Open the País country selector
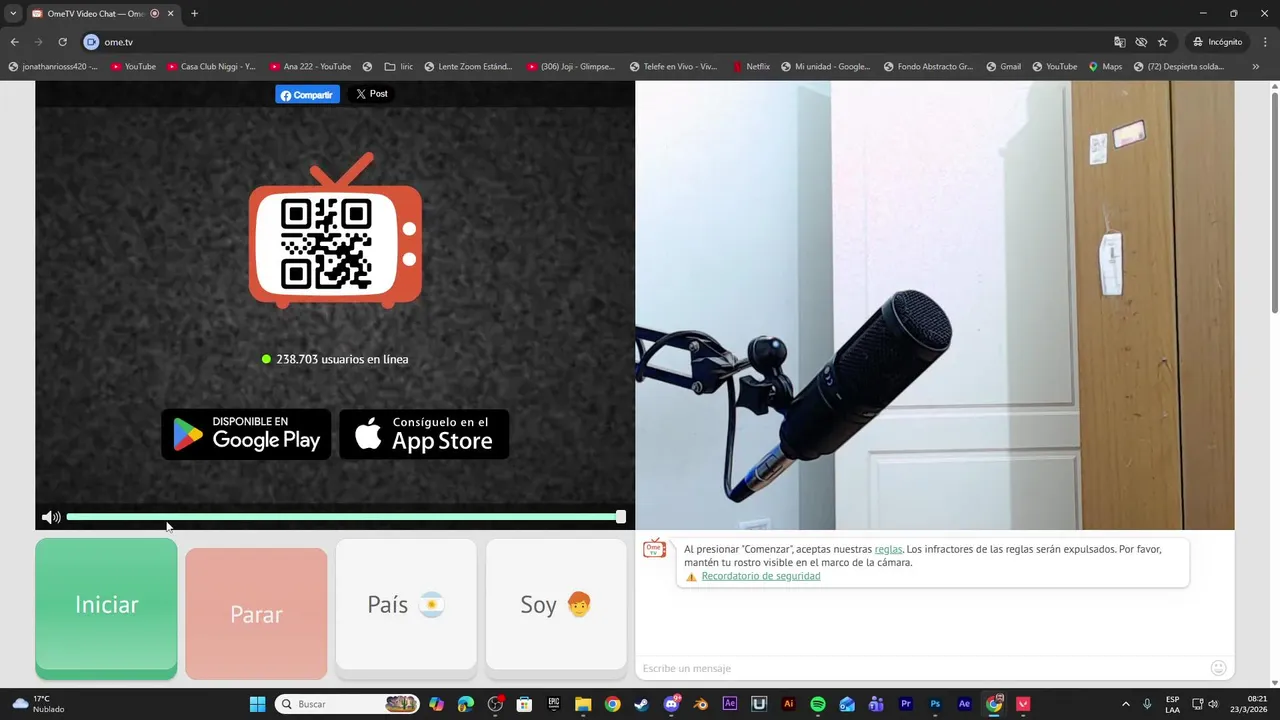This screenshot has width=1280, height=720. pos(406,604)
